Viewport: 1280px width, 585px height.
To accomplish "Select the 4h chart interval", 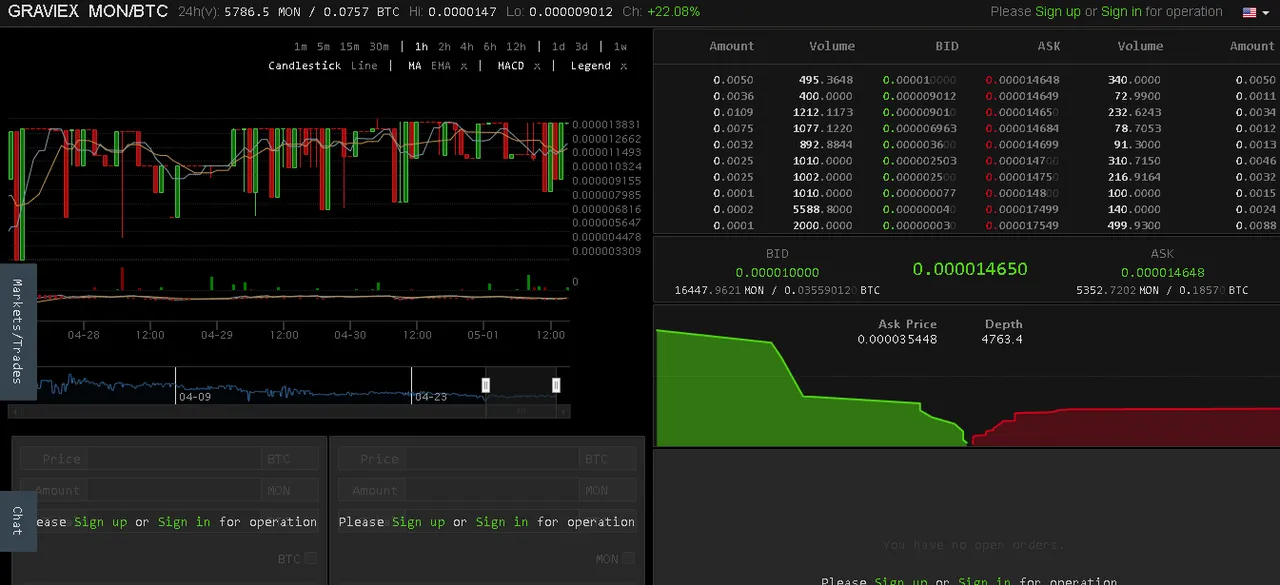I will click(467, 46).
